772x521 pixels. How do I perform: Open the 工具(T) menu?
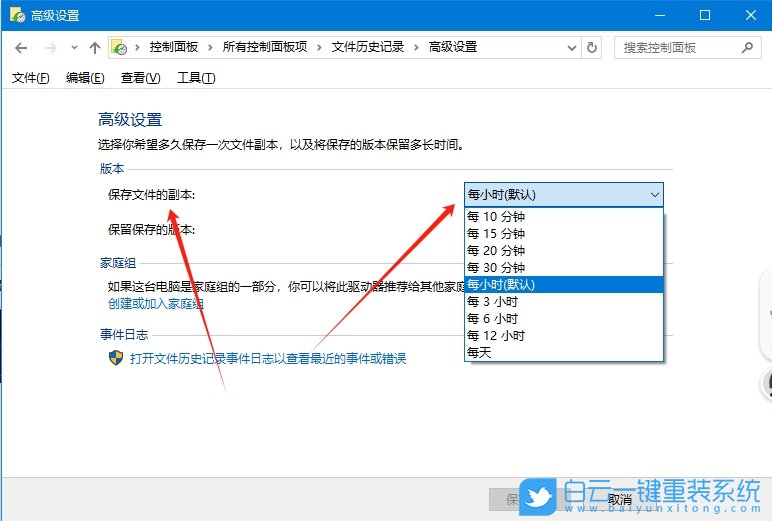coord(196,78)
